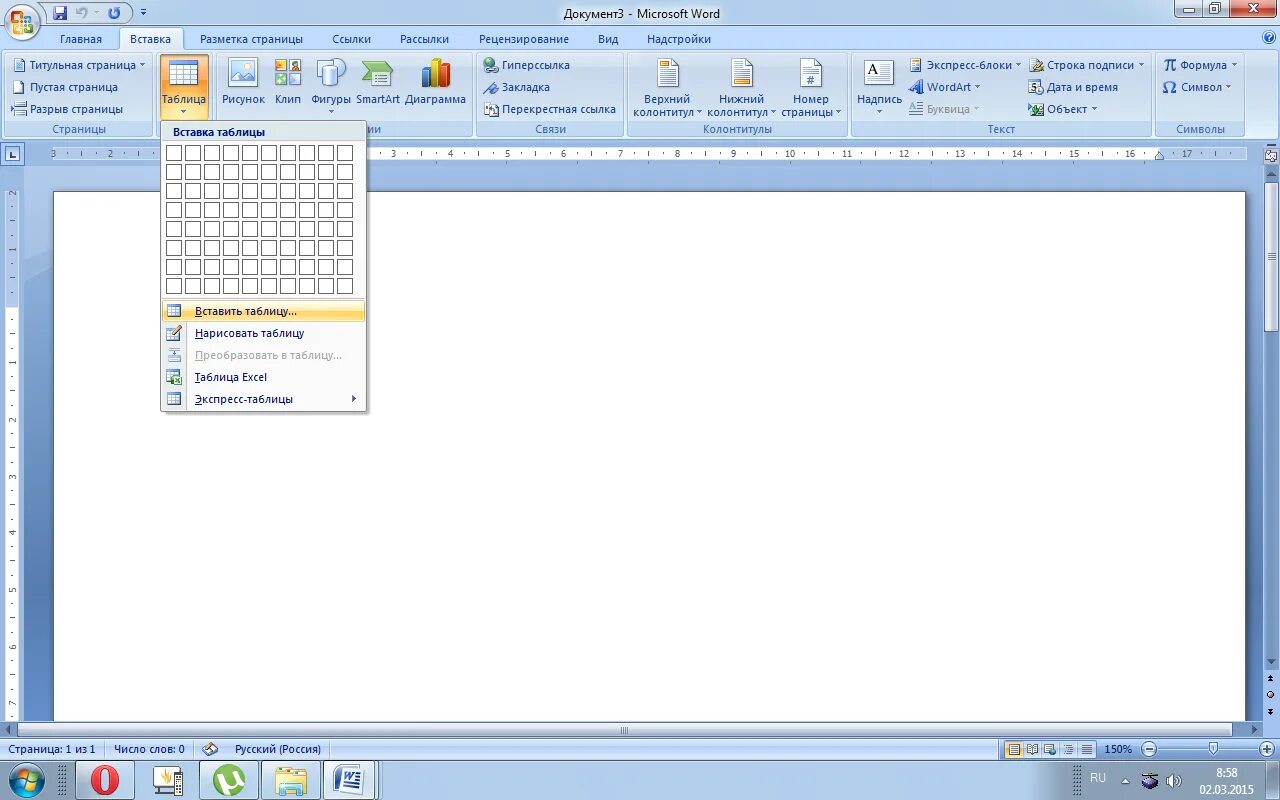
Task: Undo the last action in quick access toolbar
Action: click(82, 13)
